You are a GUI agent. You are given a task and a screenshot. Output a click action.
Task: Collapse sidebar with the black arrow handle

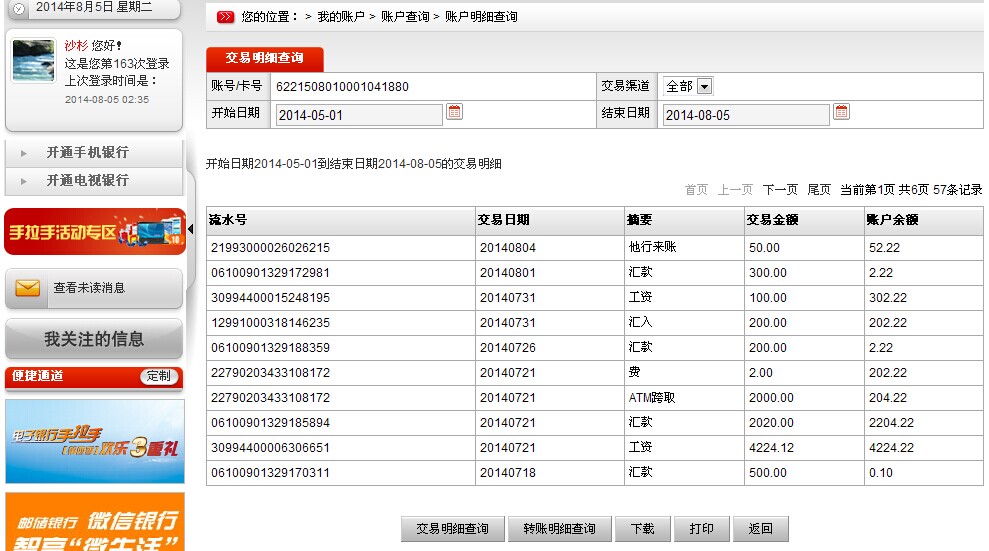pos(191,231)
